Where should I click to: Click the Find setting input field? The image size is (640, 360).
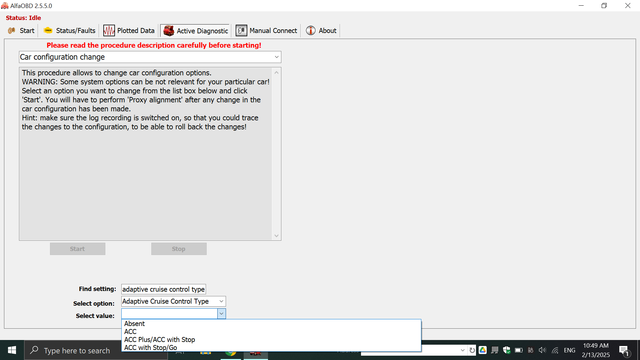coord(163,289)
